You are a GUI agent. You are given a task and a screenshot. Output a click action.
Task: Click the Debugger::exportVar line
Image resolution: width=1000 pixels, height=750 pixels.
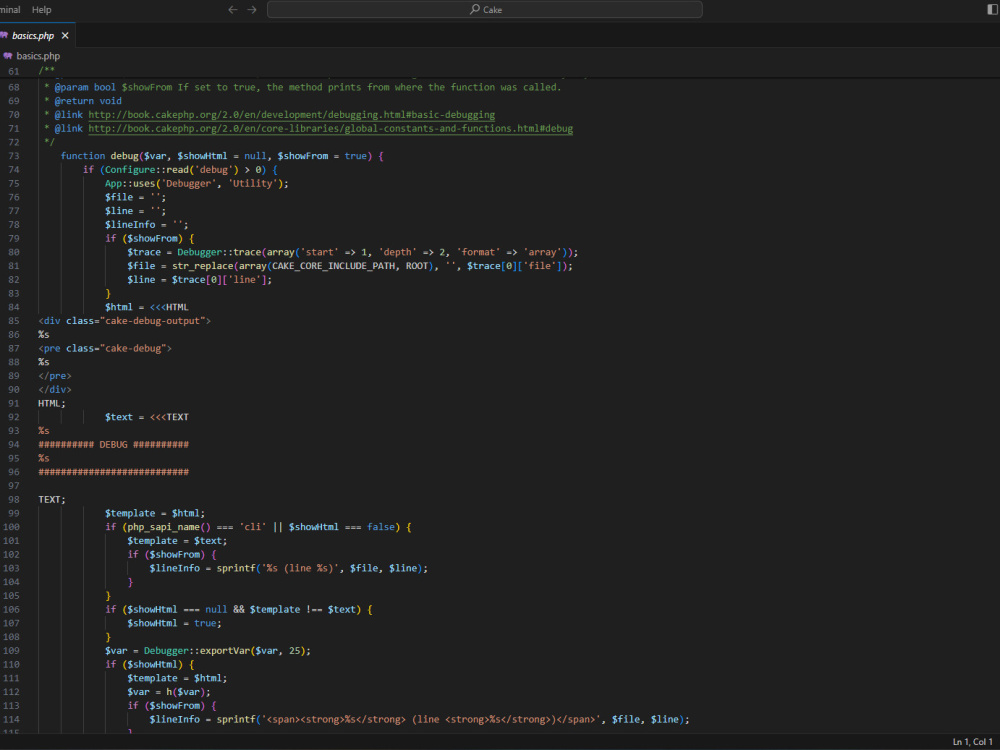tap(208, 651)
